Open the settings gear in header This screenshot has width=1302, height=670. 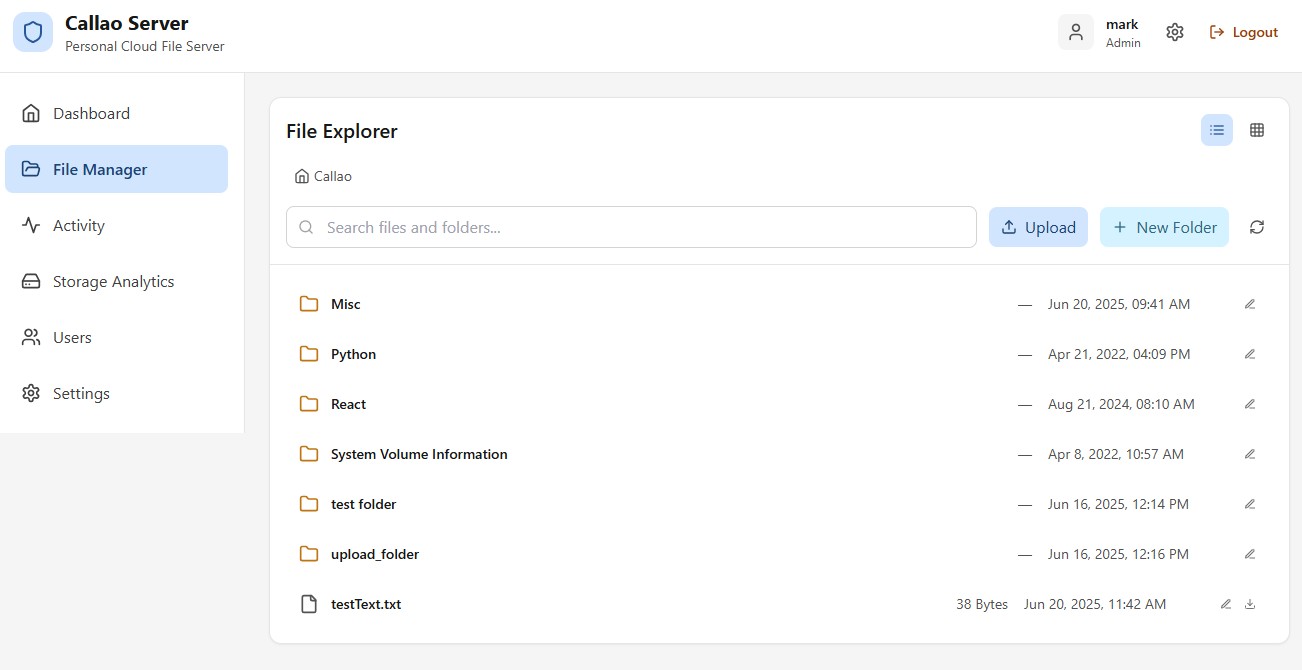1175,32
